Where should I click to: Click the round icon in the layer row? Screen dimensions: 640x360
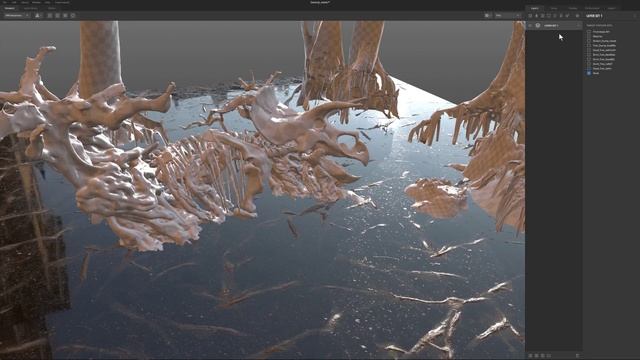(x=538, y=25)
